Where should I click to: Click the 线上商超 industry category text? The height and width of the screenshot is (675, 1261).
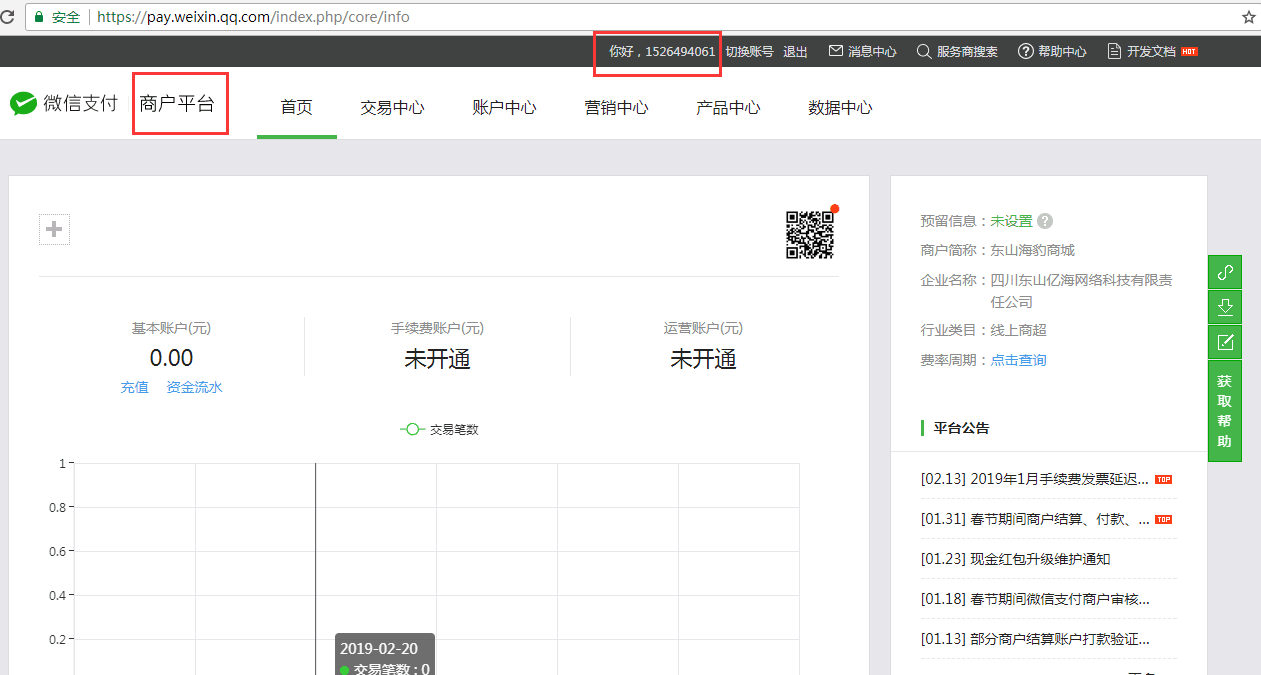[x=1019, y=330]
